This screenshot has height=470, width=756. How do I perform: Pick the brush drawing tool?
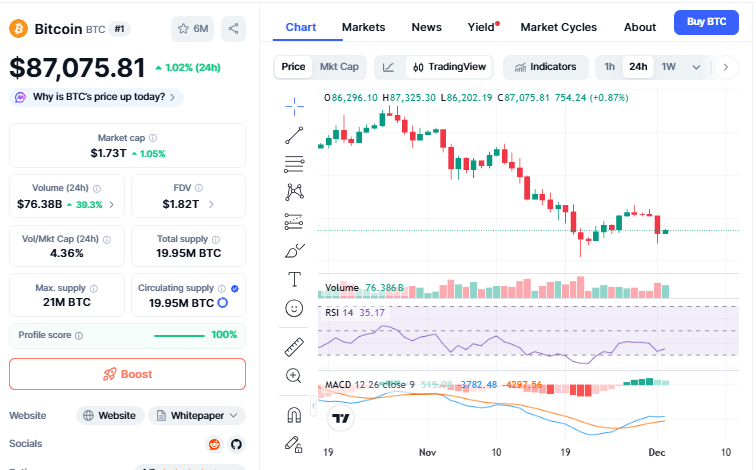pyautogui.click(x=294, y=250)
